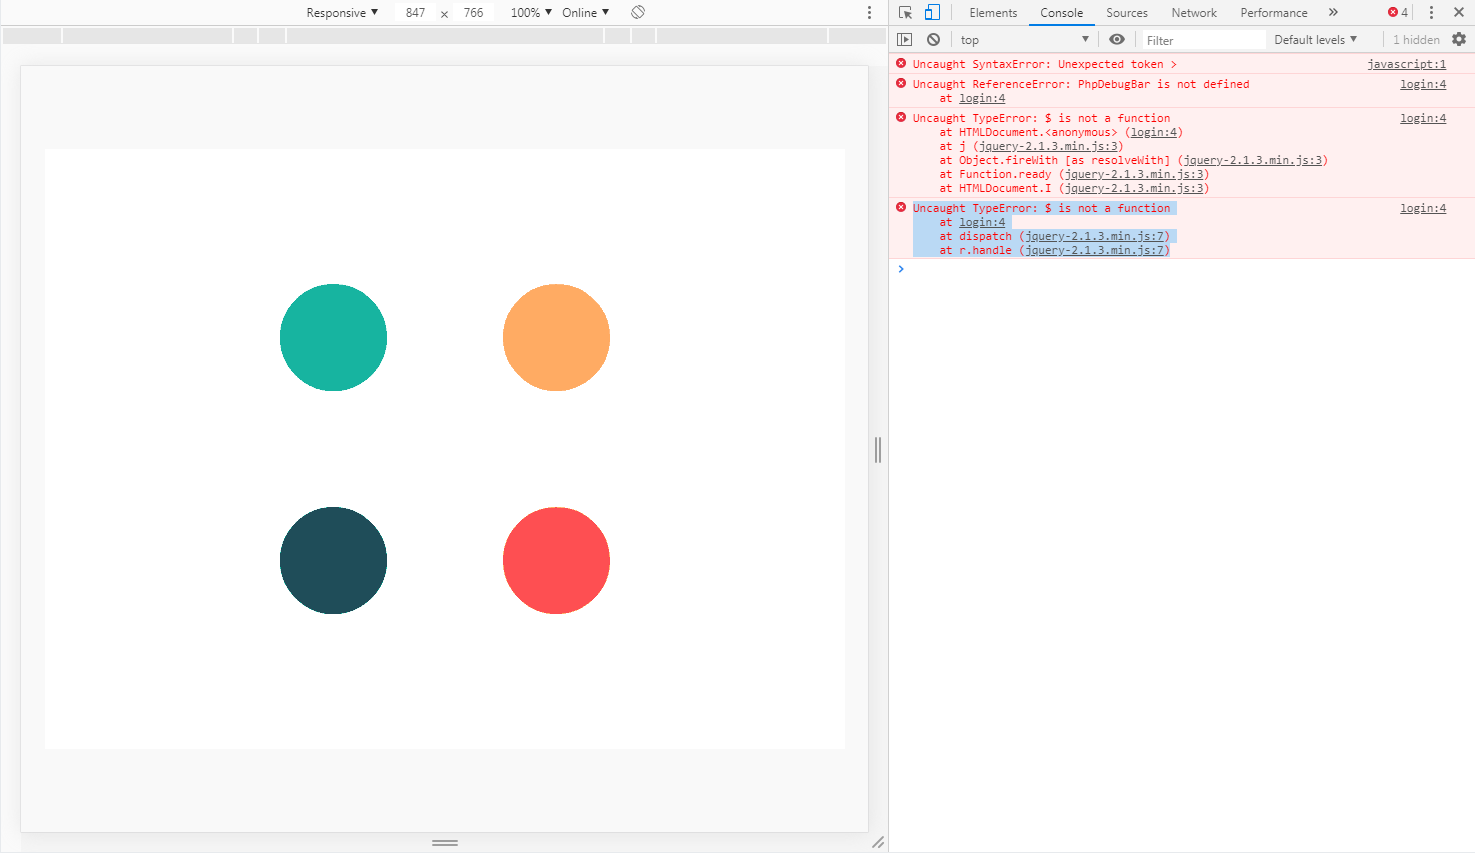Select the inspect element tool

pyautogui.click(x=905, y=12)
